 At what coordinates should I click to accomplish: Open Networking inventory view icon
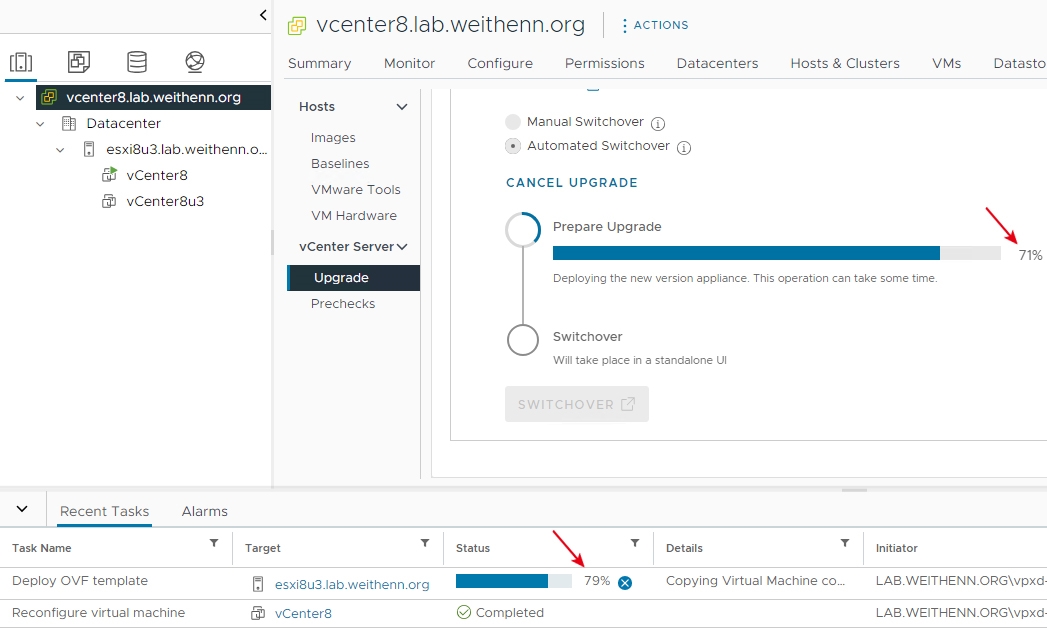point(195,62)
